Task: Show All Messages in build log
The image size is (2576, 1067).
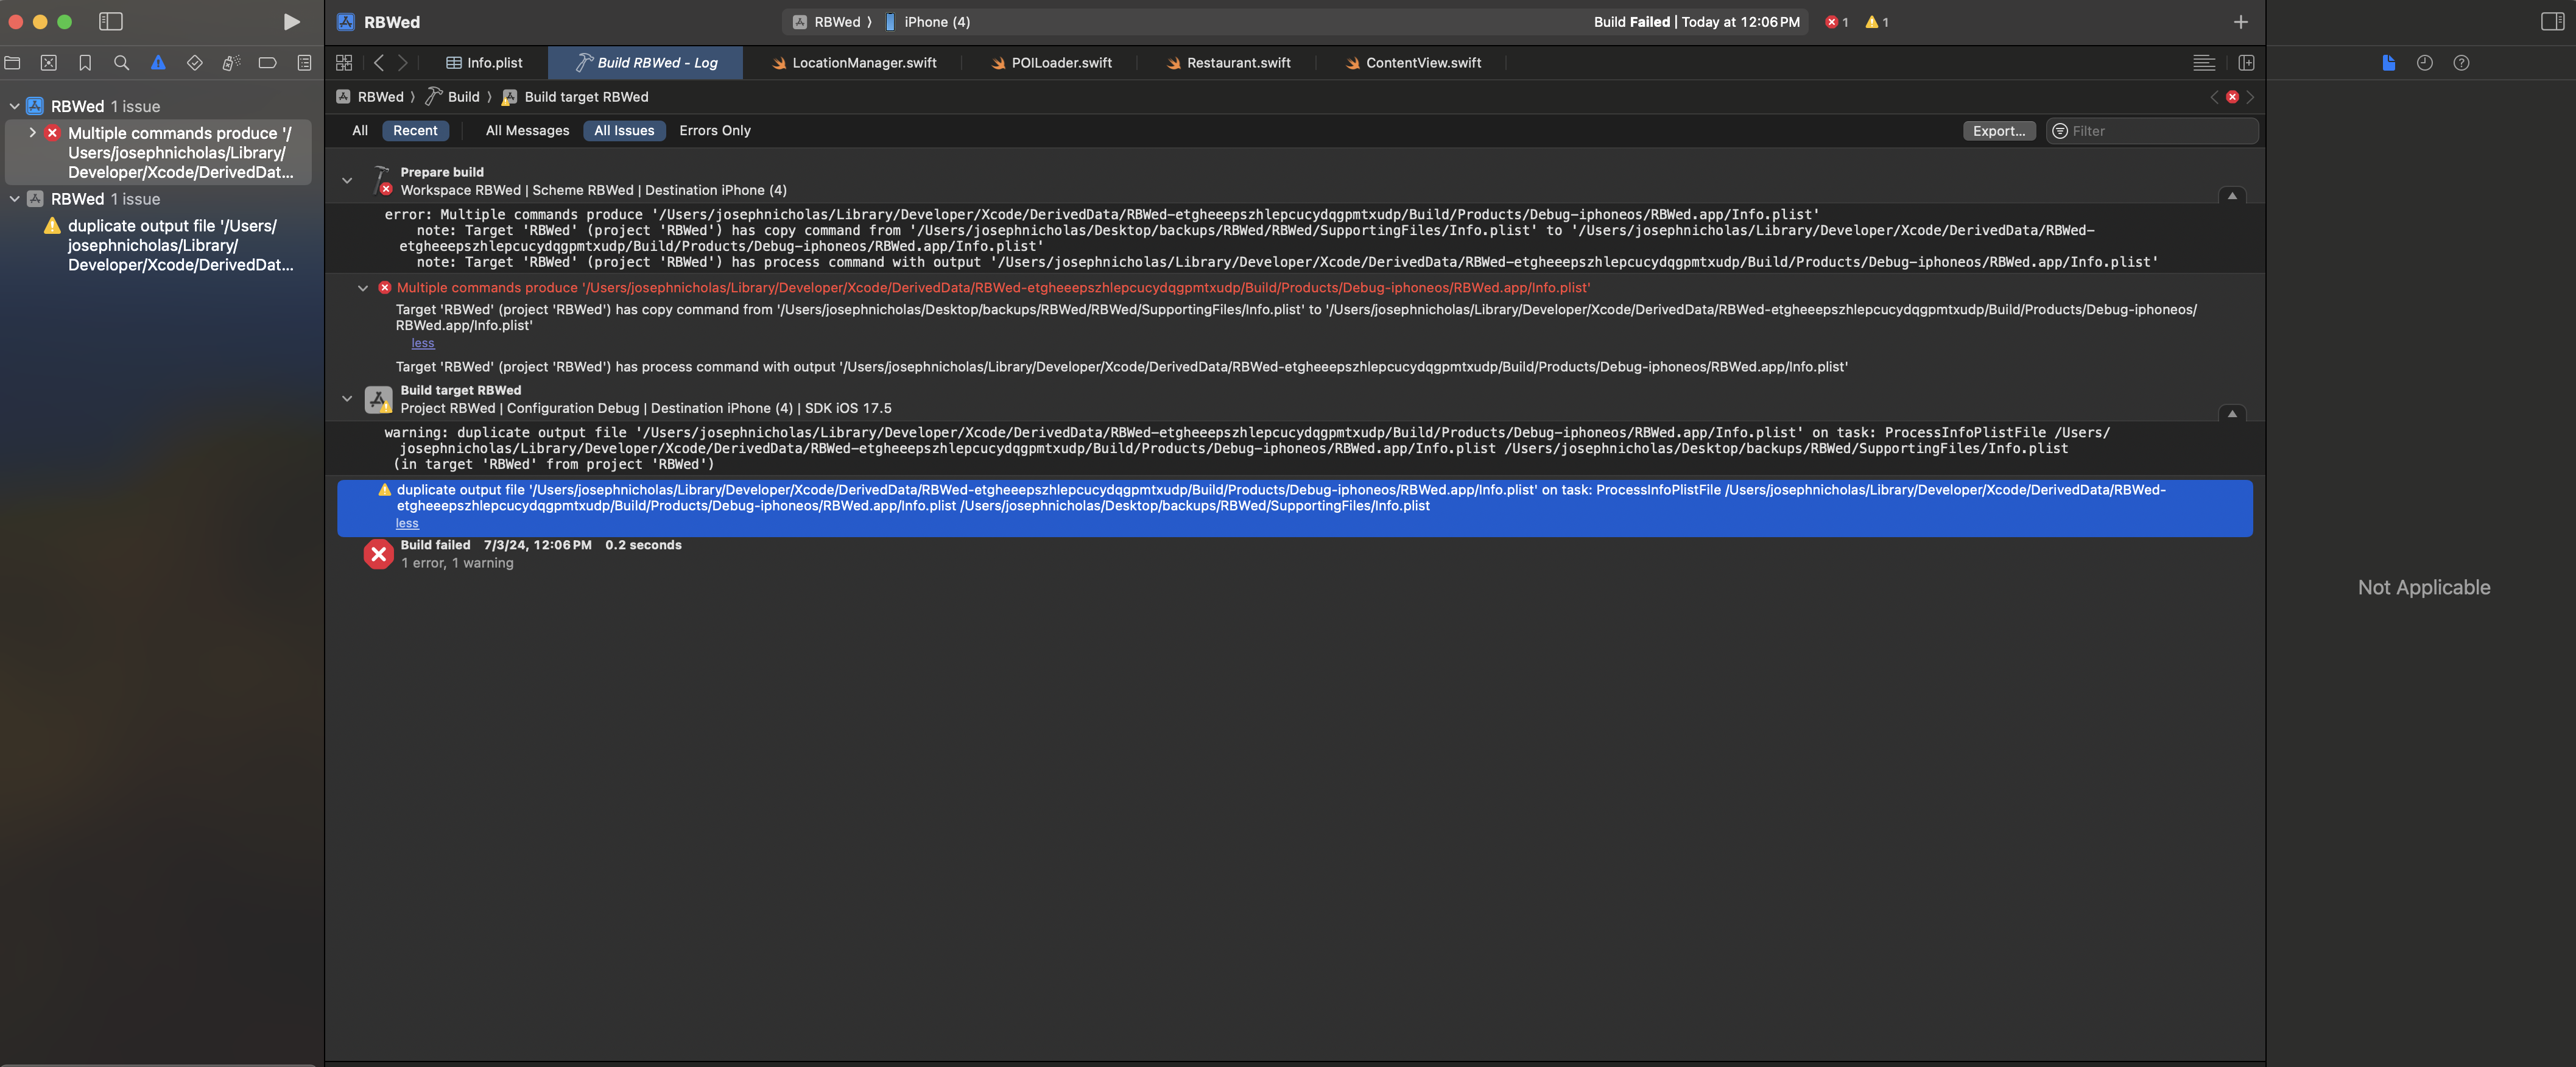Action: point(527,131)
